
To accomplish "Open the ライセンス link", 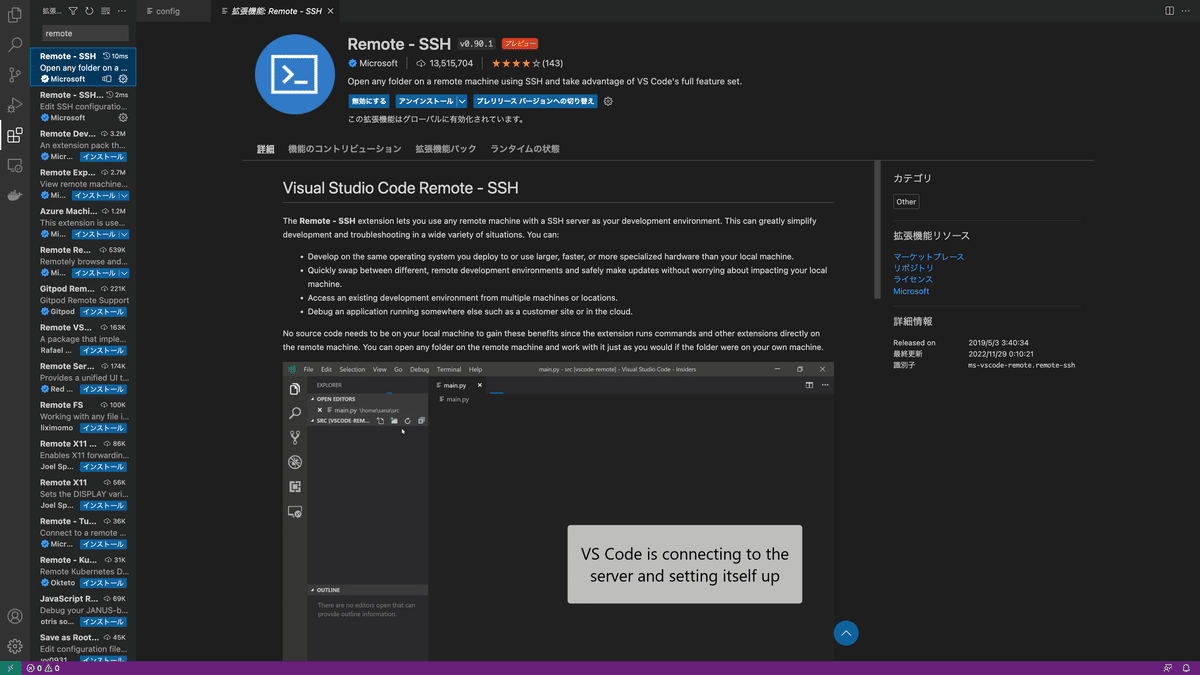I will tap(913, 280).
